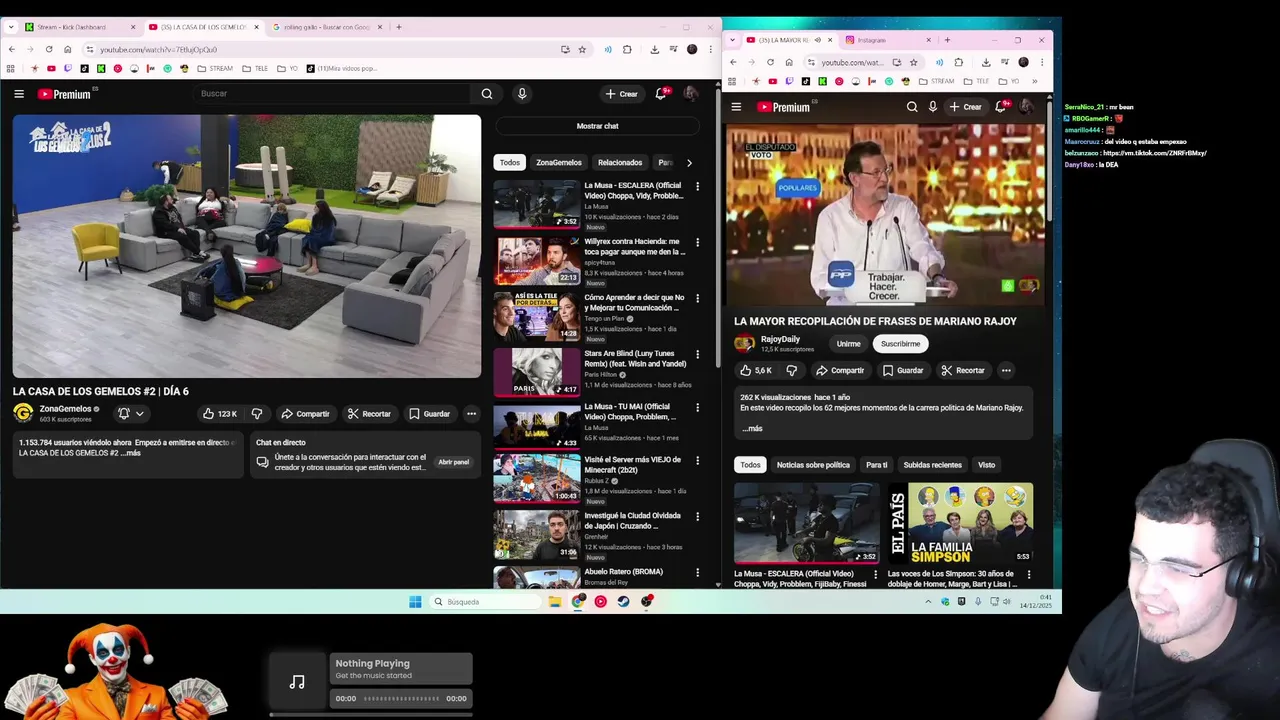Open more options for Willyrex contra Hacienda video
The height and width of the screenshot is (720, 1280).
point(697,242)
